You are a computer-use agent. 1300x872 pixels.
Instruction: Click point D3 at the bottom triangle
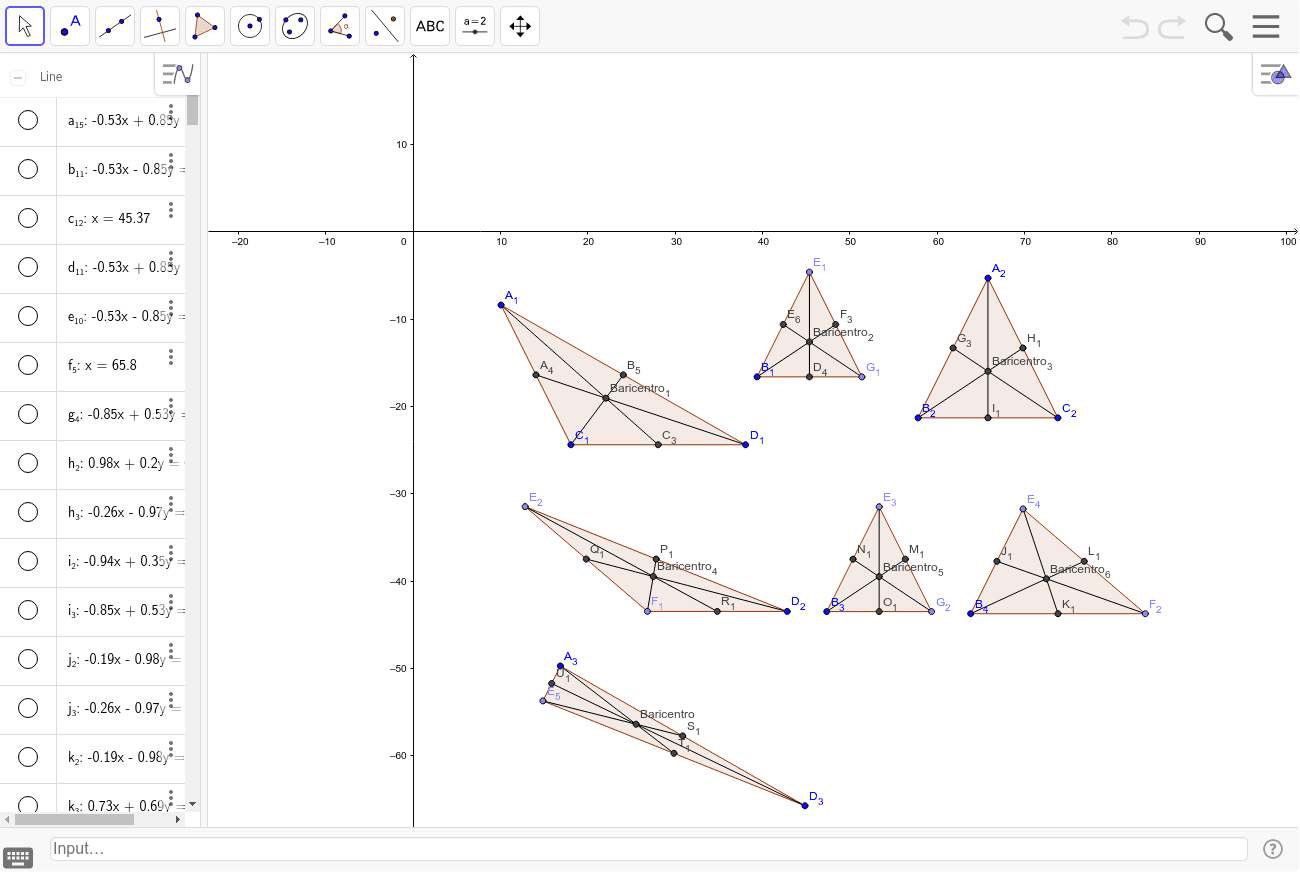click(x=805, y=805)
